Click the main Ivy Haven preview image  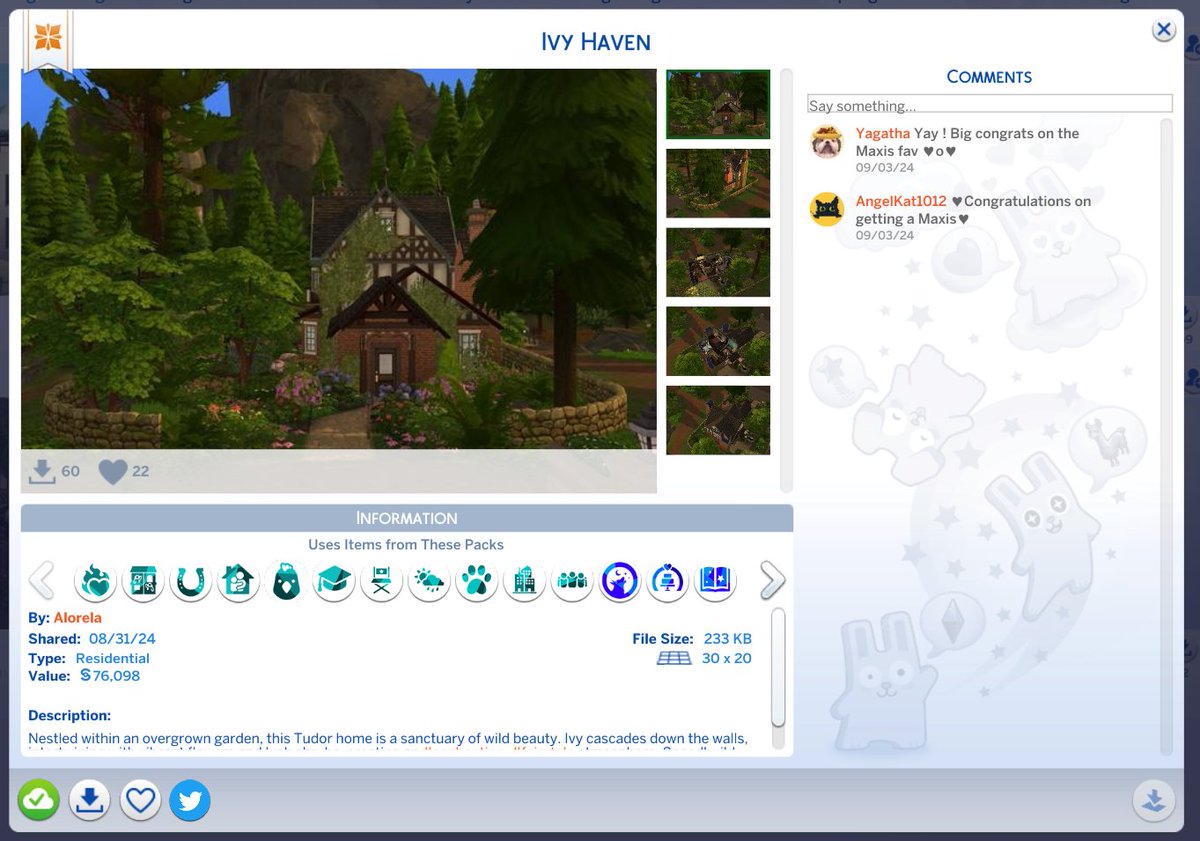(x=339, y=259)
